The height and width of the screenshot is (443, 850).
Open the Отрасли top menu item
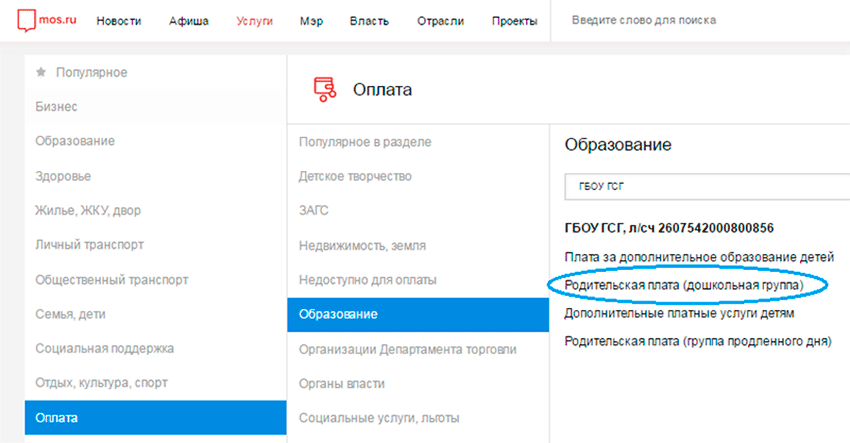point(440,21)
